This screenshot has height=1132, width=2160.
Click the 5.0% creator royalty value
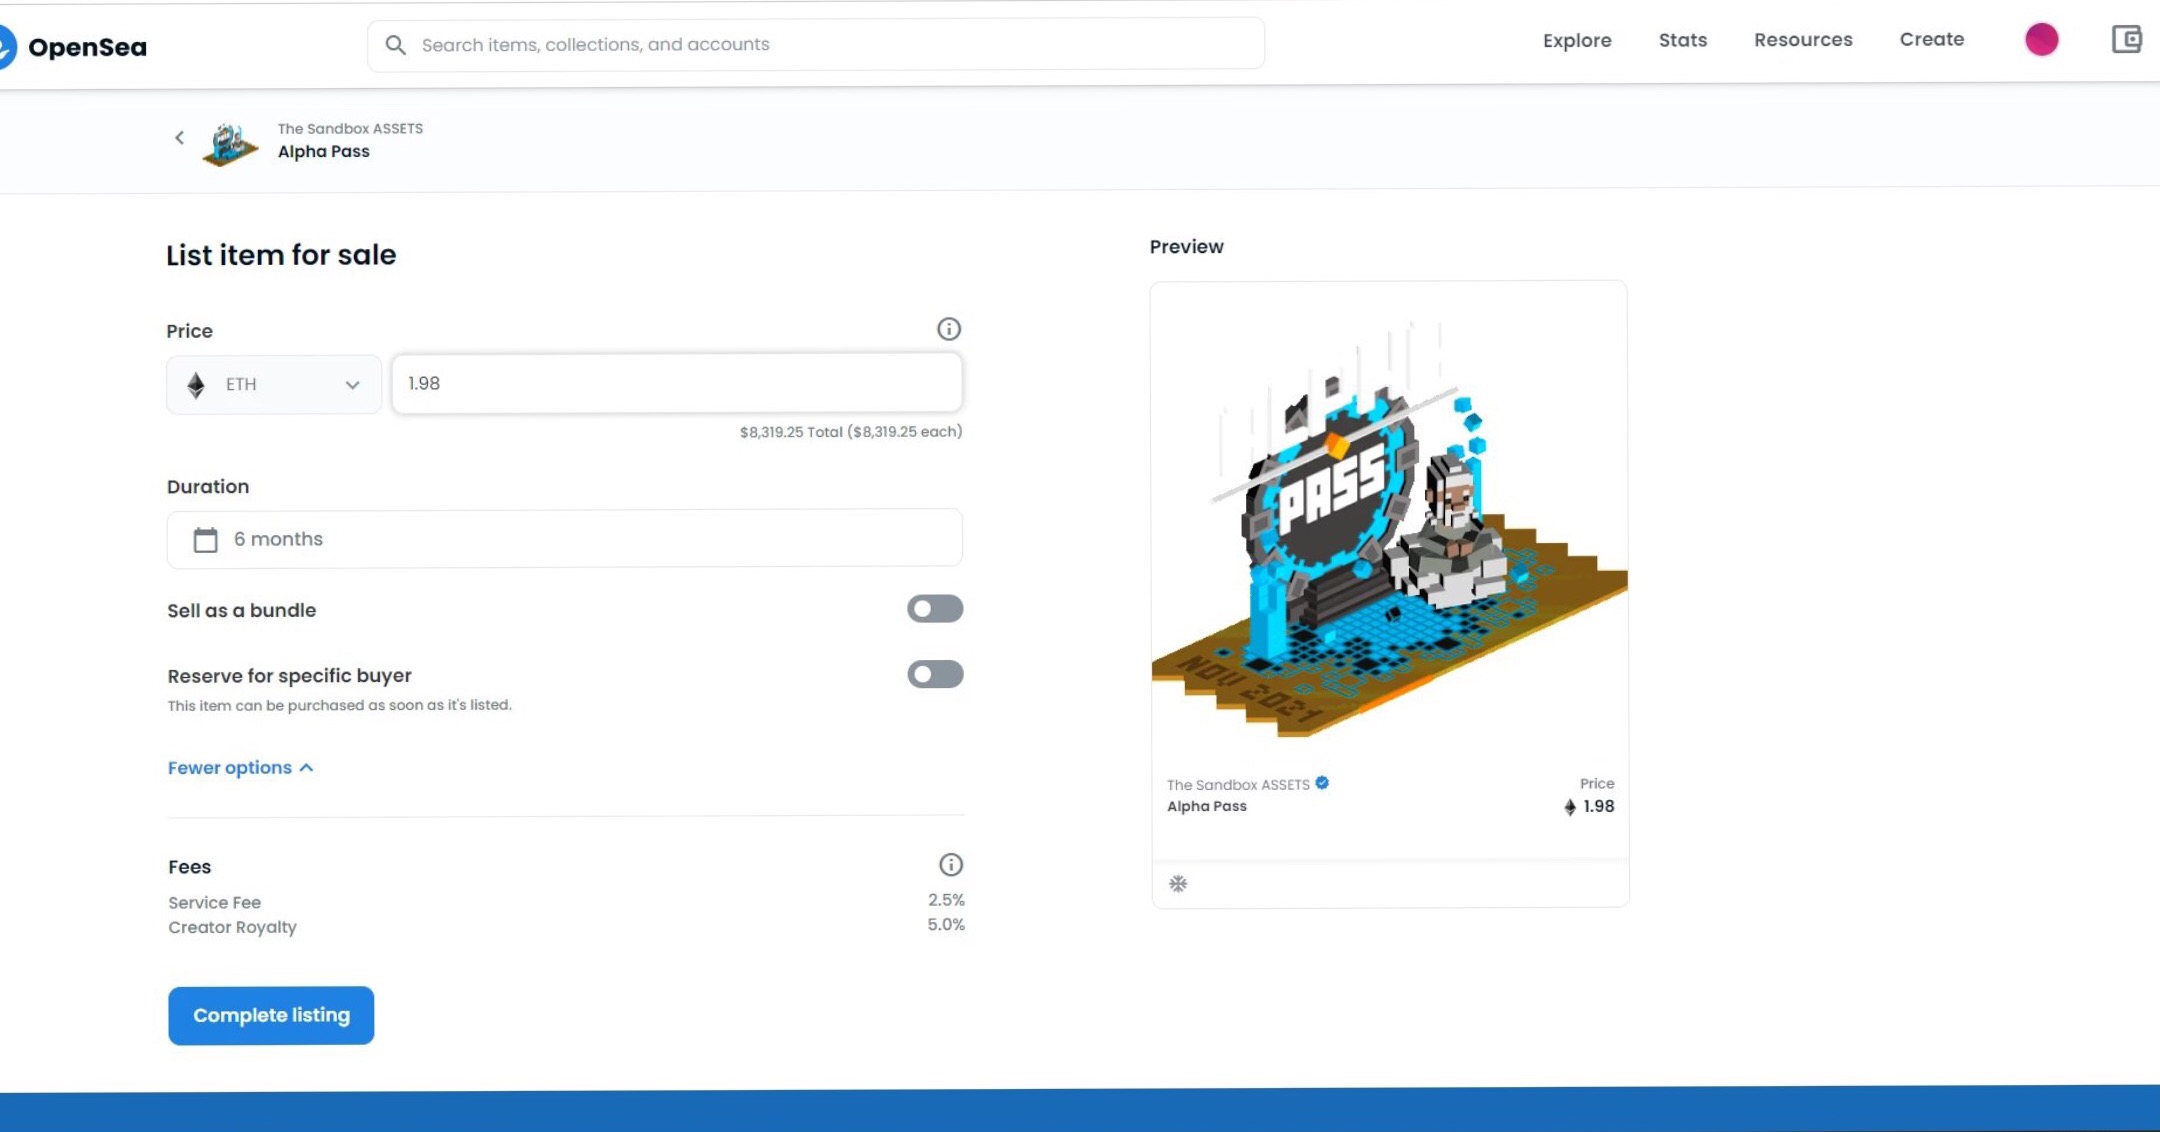tap(946, 925)
